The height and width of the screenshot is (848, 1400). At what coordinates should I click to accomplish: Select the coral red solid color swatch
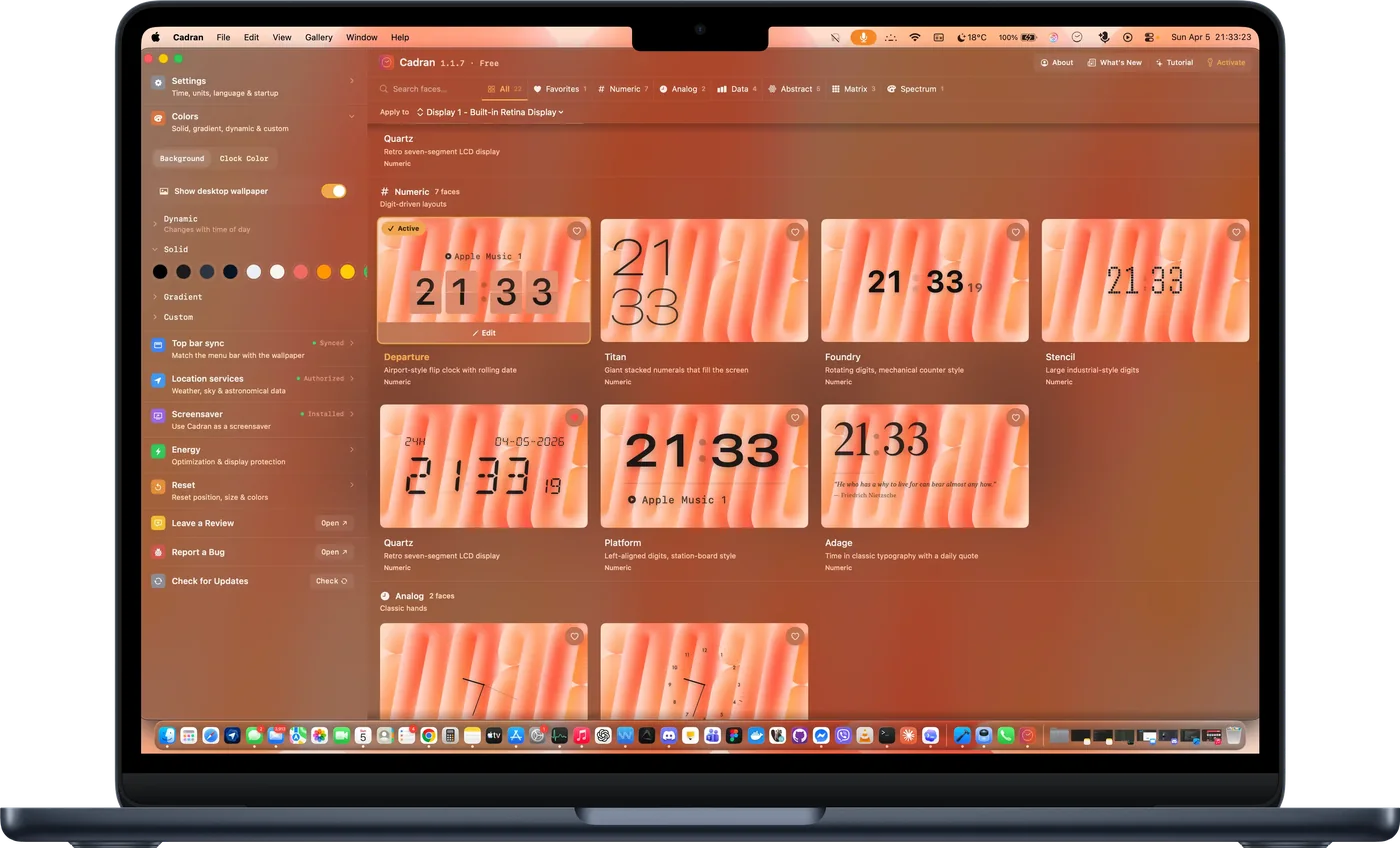coord(300,272)
